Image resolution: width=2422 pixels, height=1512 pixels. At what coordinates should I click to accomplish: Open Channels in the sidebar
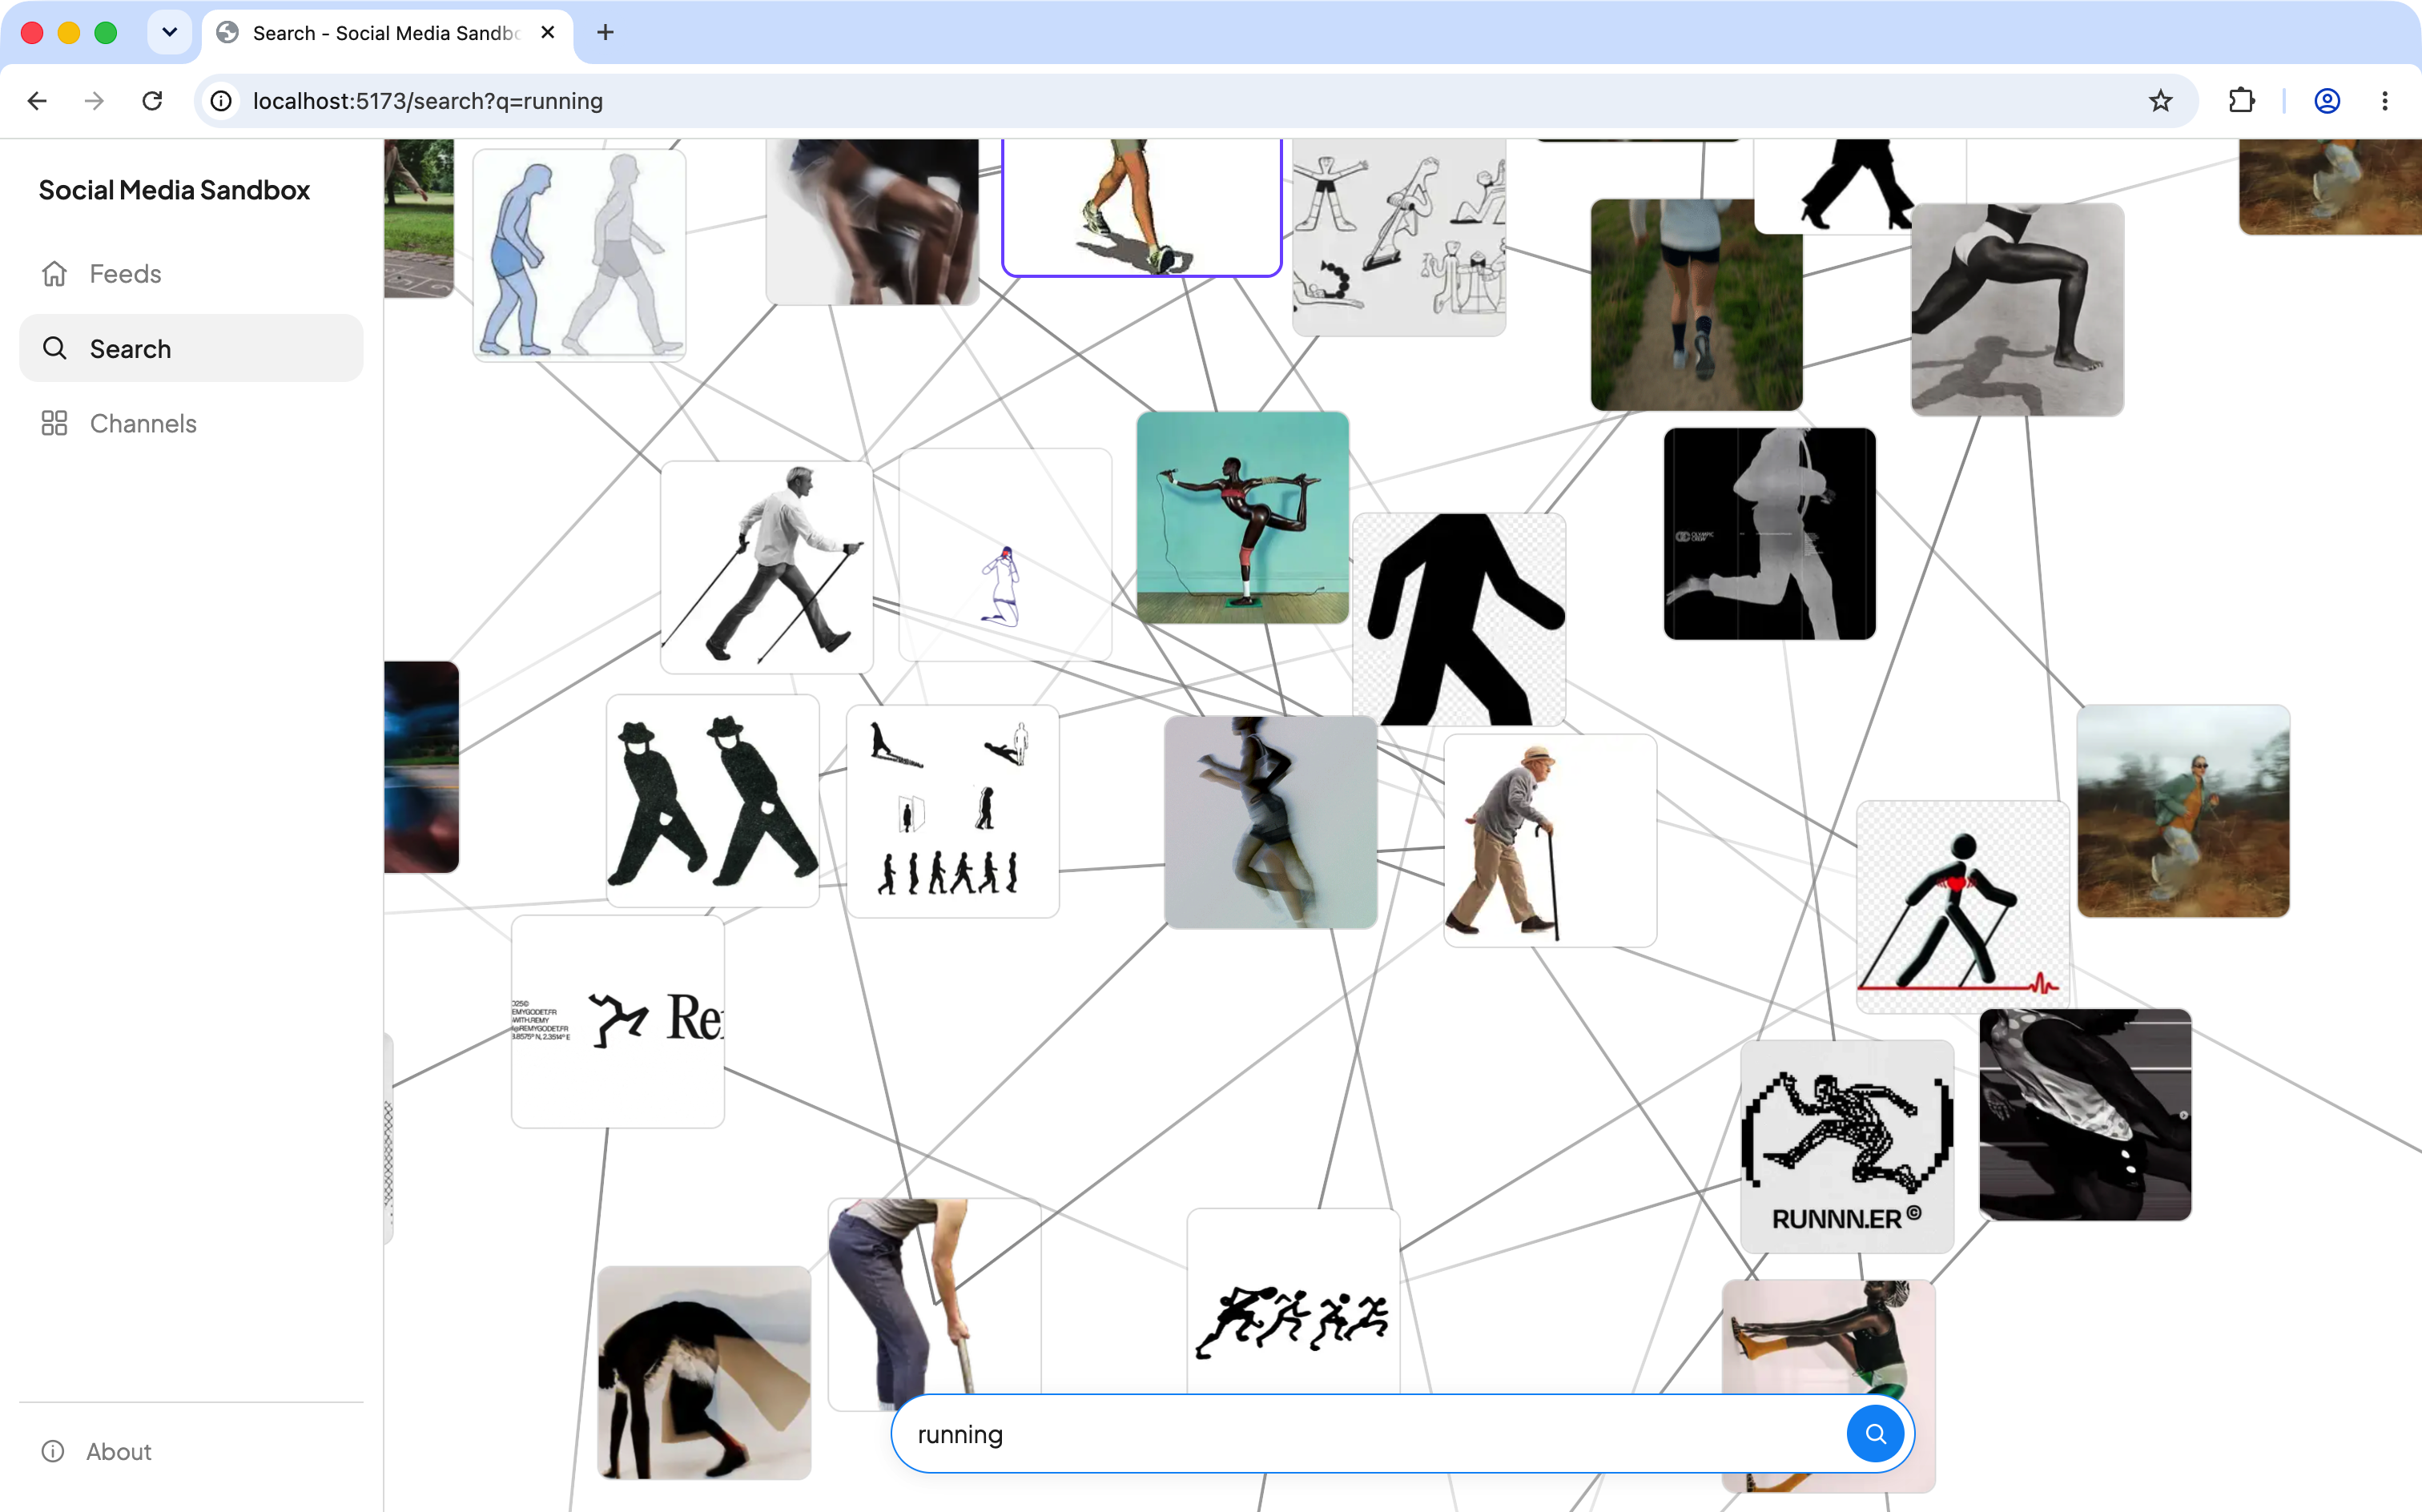pos(190,423)
